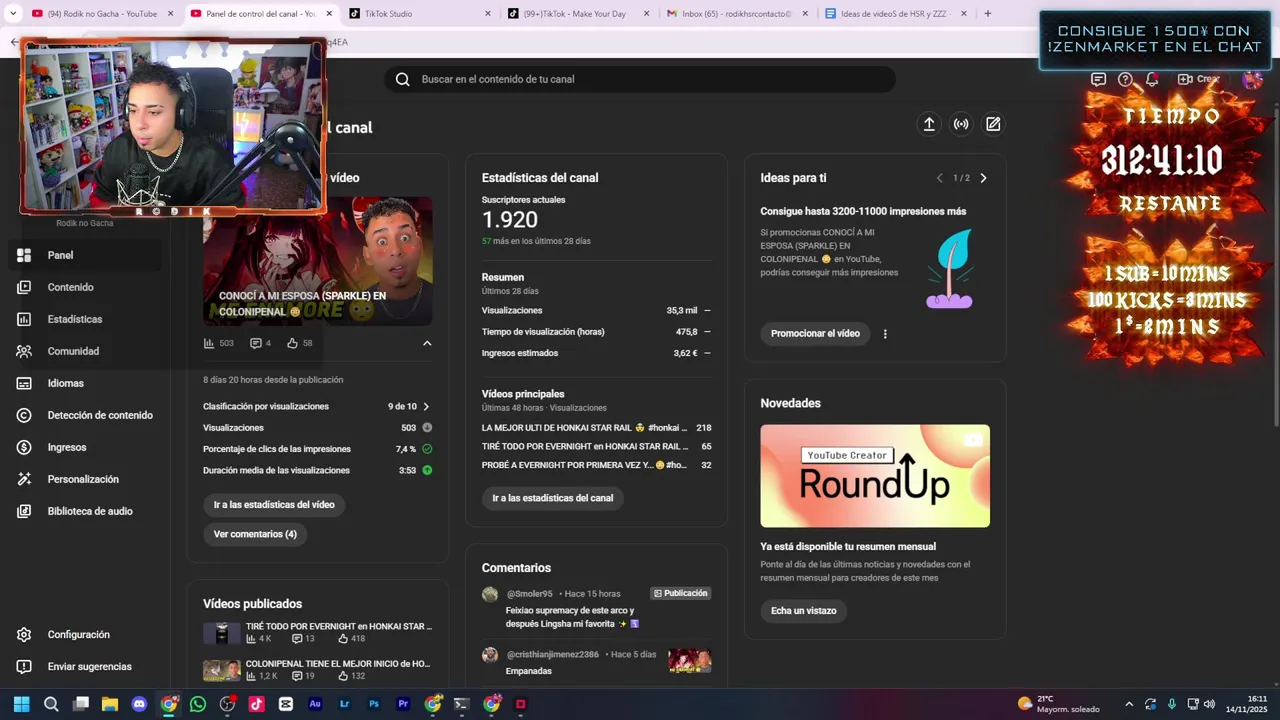Click 'Echa un vistazo' button
This screenshot has width=1280, height=720.
803,611
